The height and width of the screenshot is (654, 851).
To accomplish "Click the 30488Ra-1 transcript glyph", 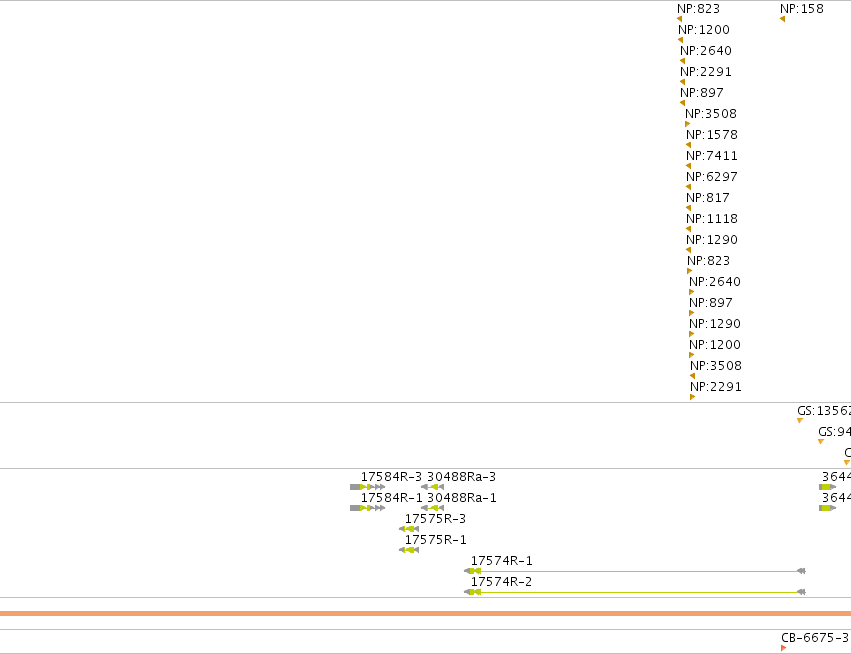I will point(433,509).
